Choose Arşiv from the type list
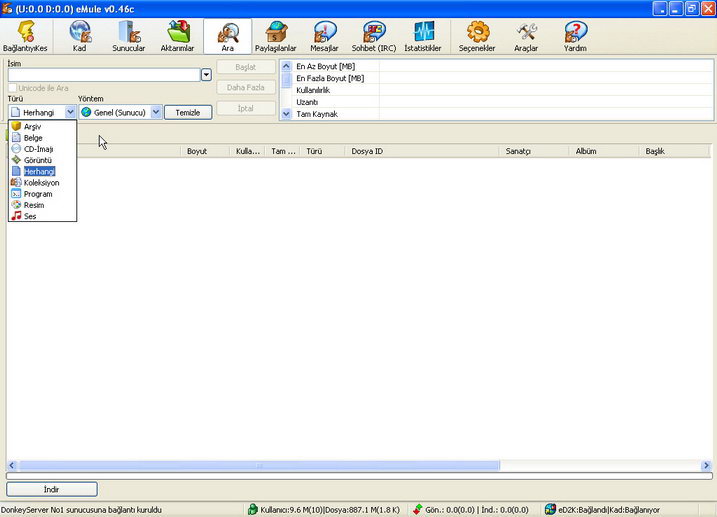Screen dimensions: 717x517 42,127
